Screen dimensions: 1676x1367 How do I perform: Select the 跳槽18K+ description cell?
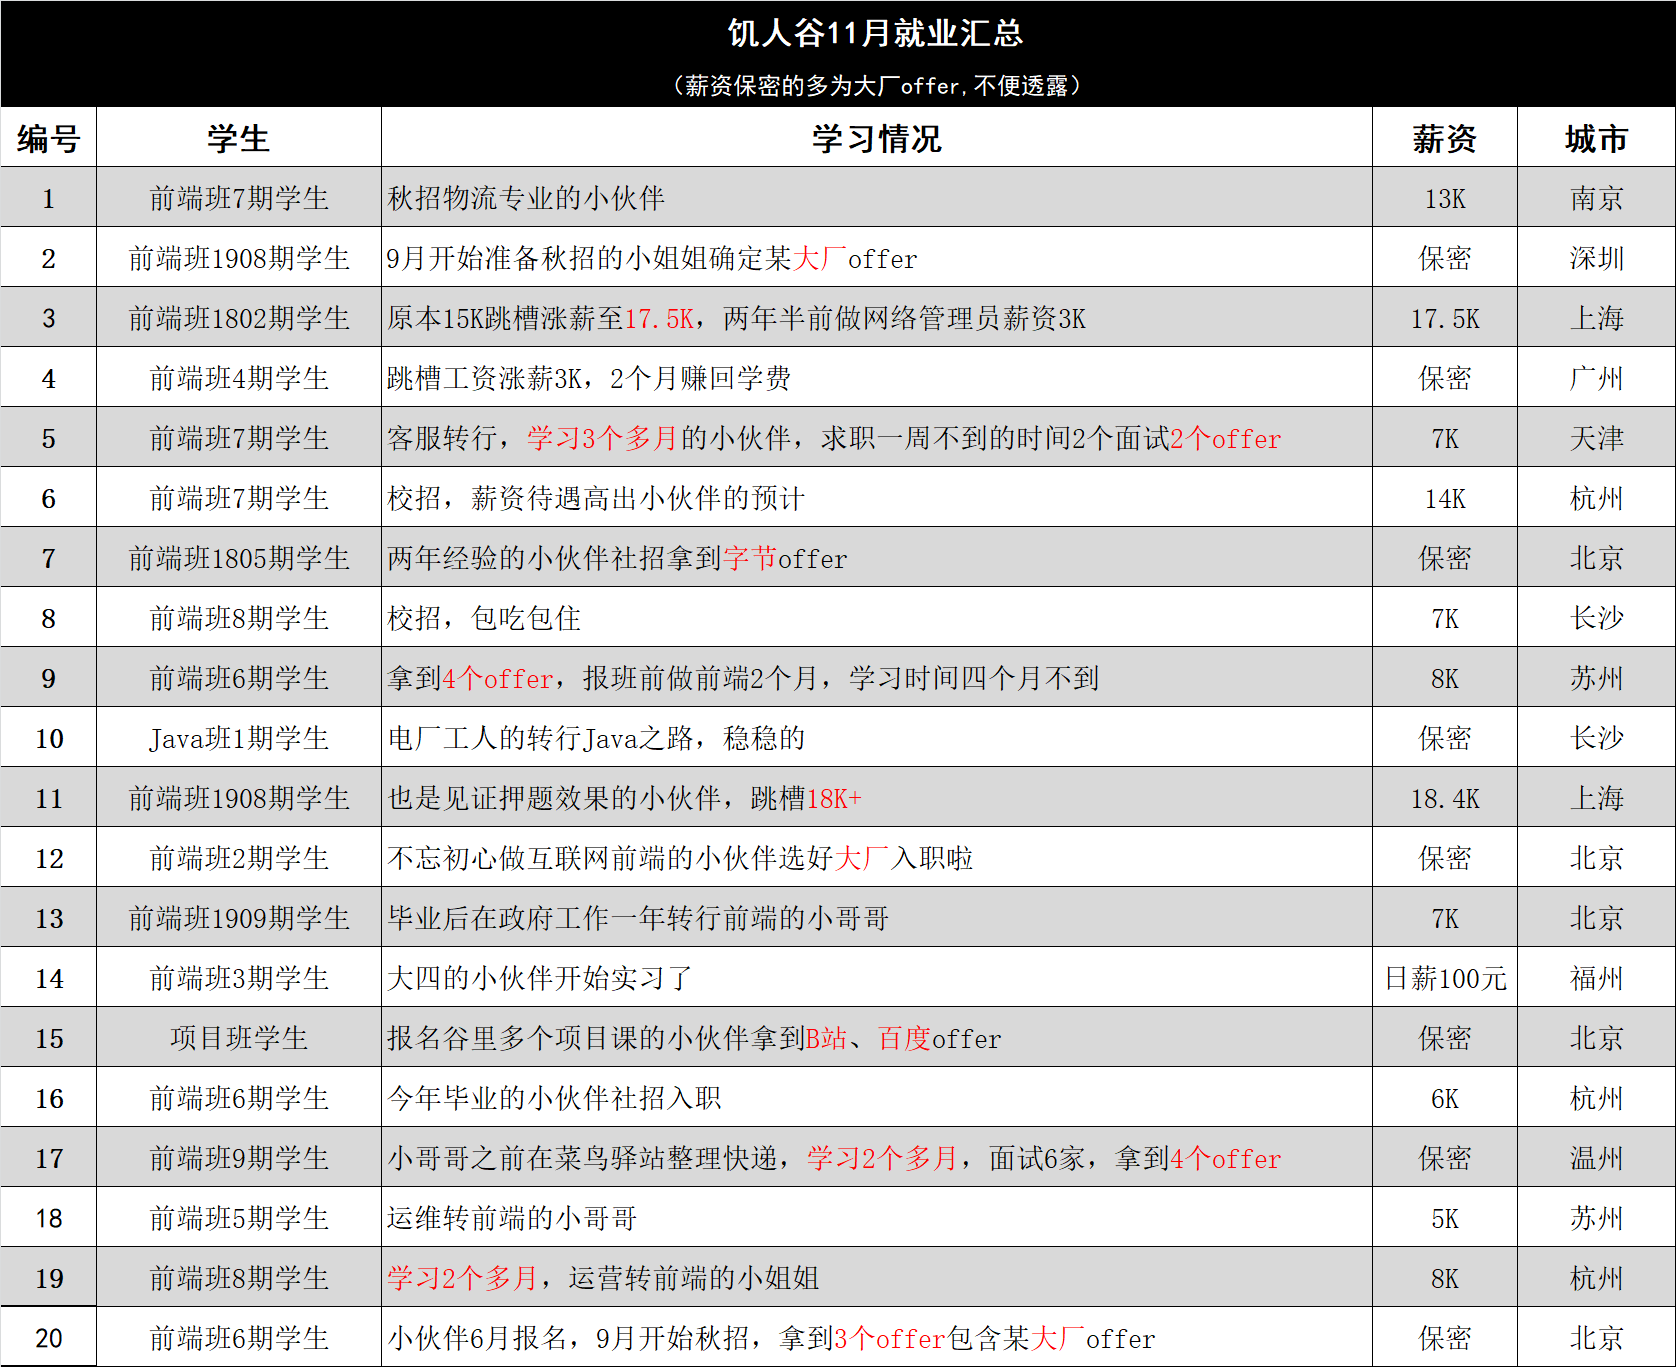click(877, 798)
